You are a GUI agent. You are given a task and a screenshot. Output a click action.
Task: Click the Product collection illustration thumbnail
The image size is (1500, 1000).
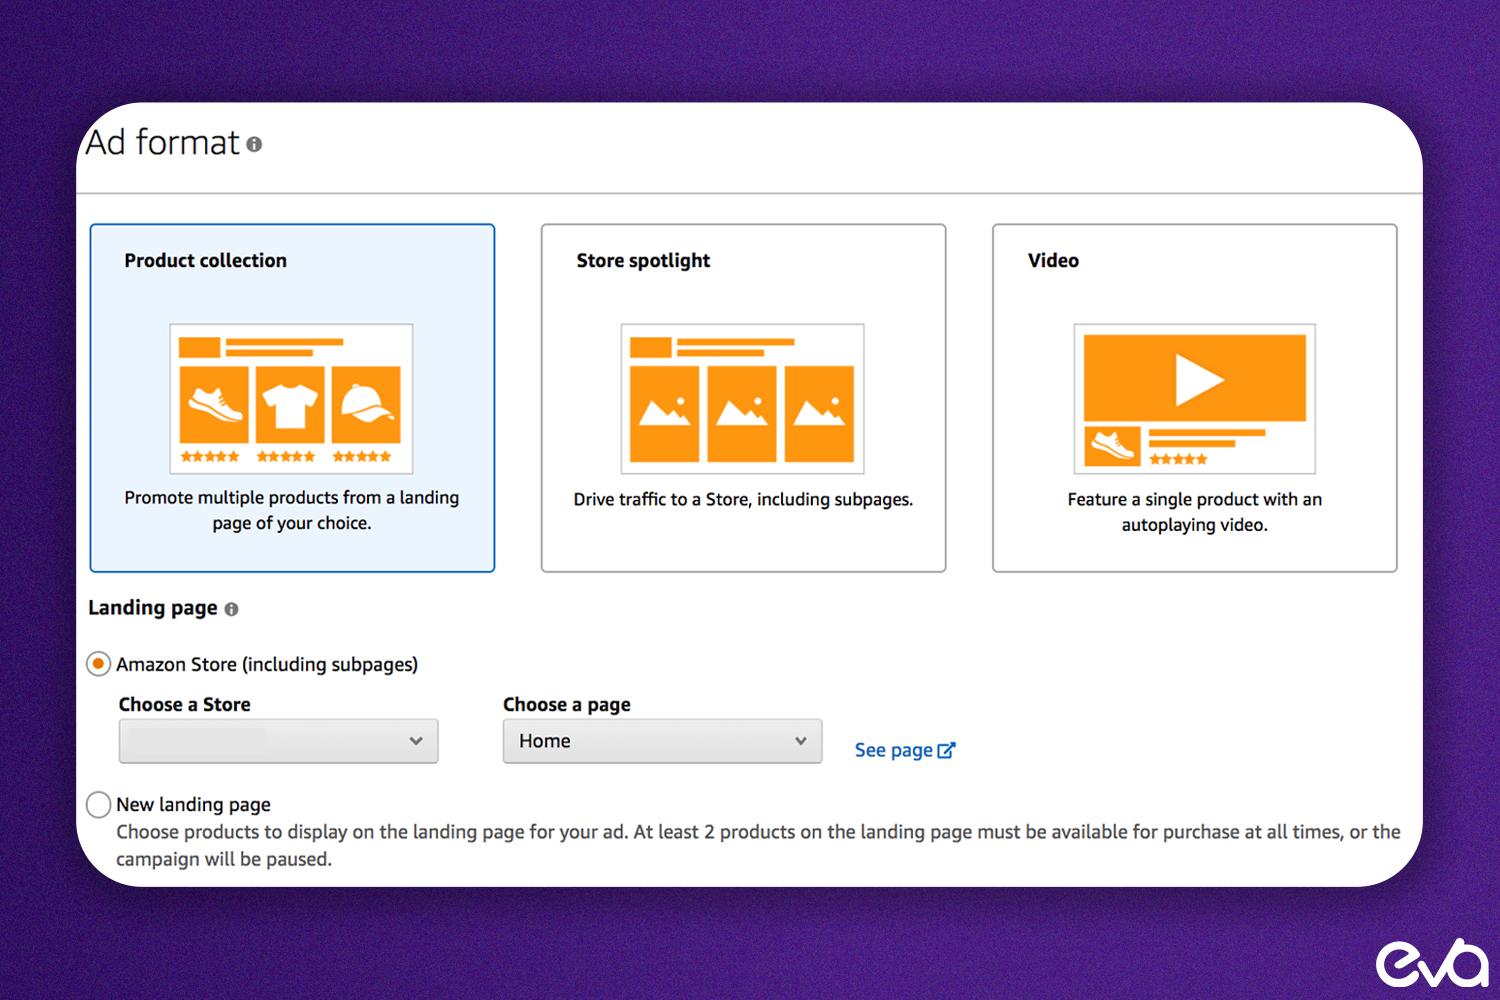291,399
